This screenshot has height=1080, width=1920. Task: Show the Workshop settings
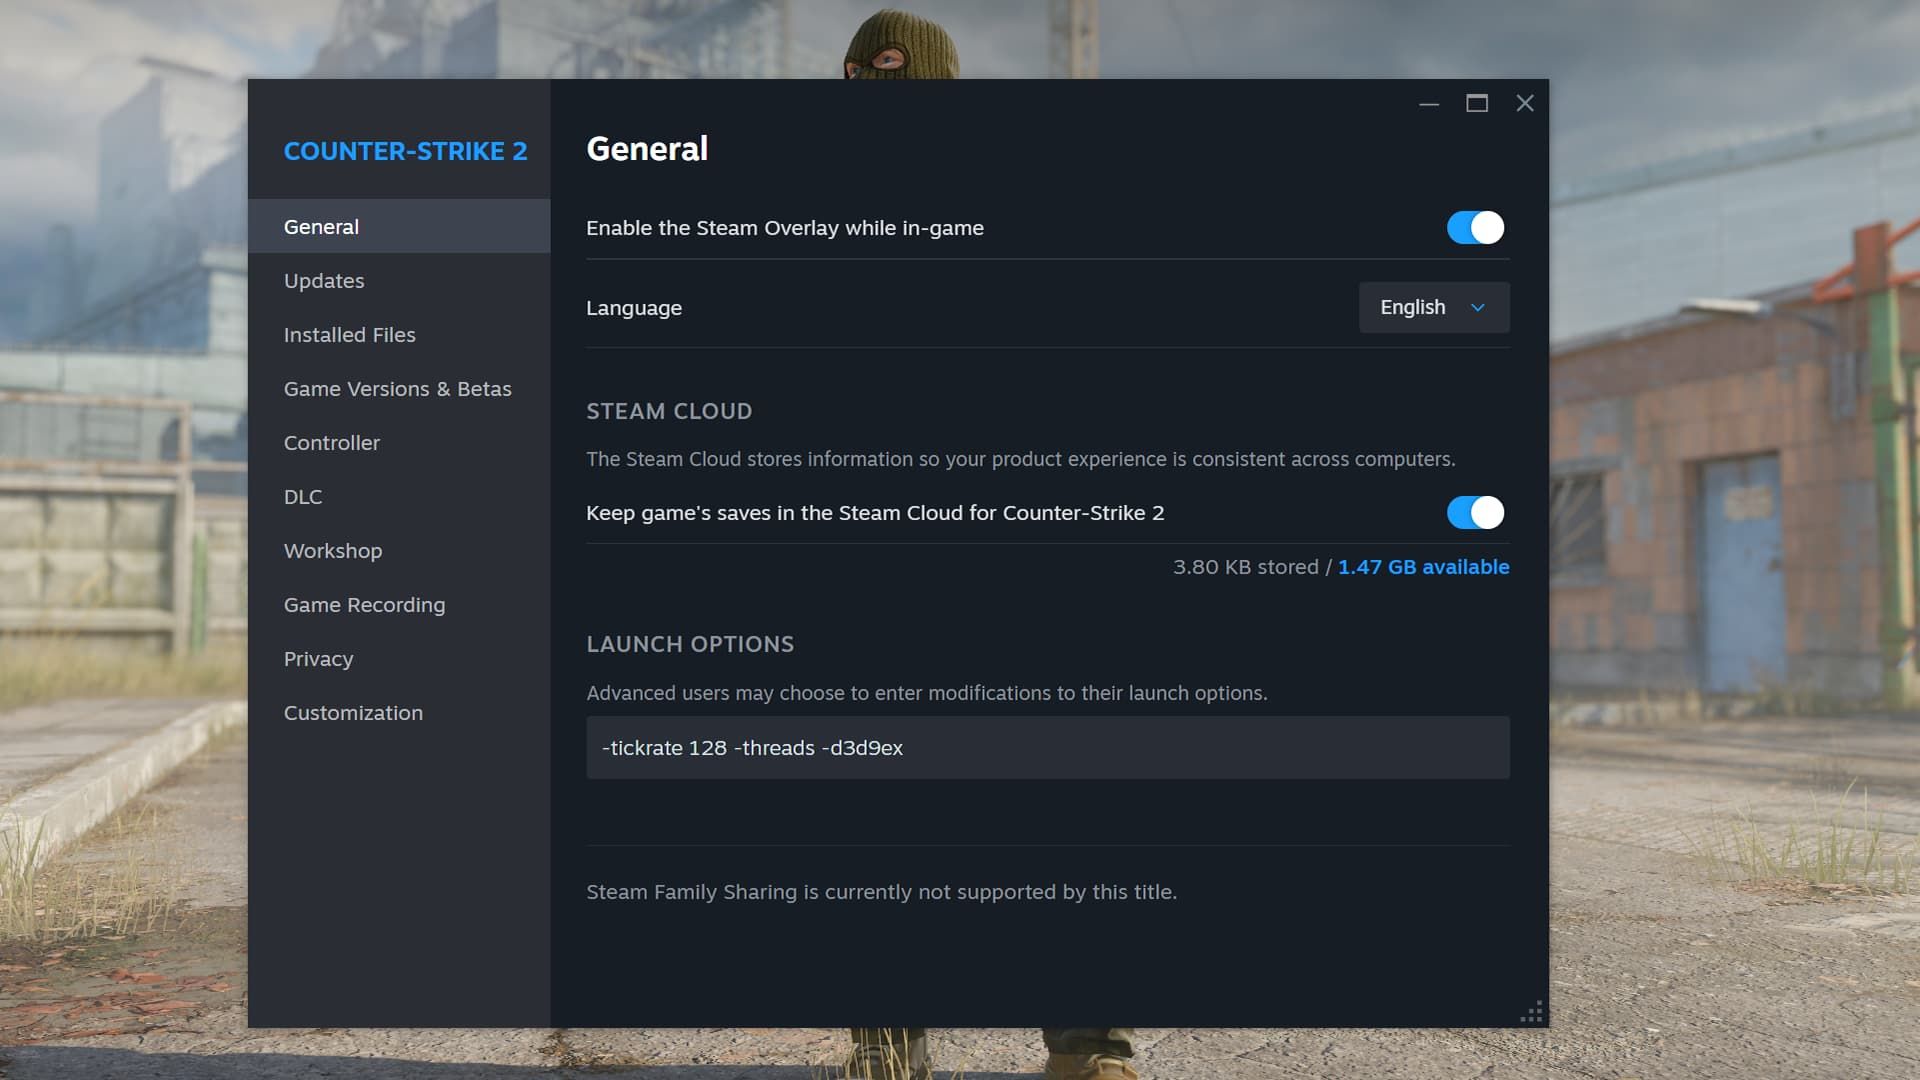pyautogui.click(x=399, y=551)
